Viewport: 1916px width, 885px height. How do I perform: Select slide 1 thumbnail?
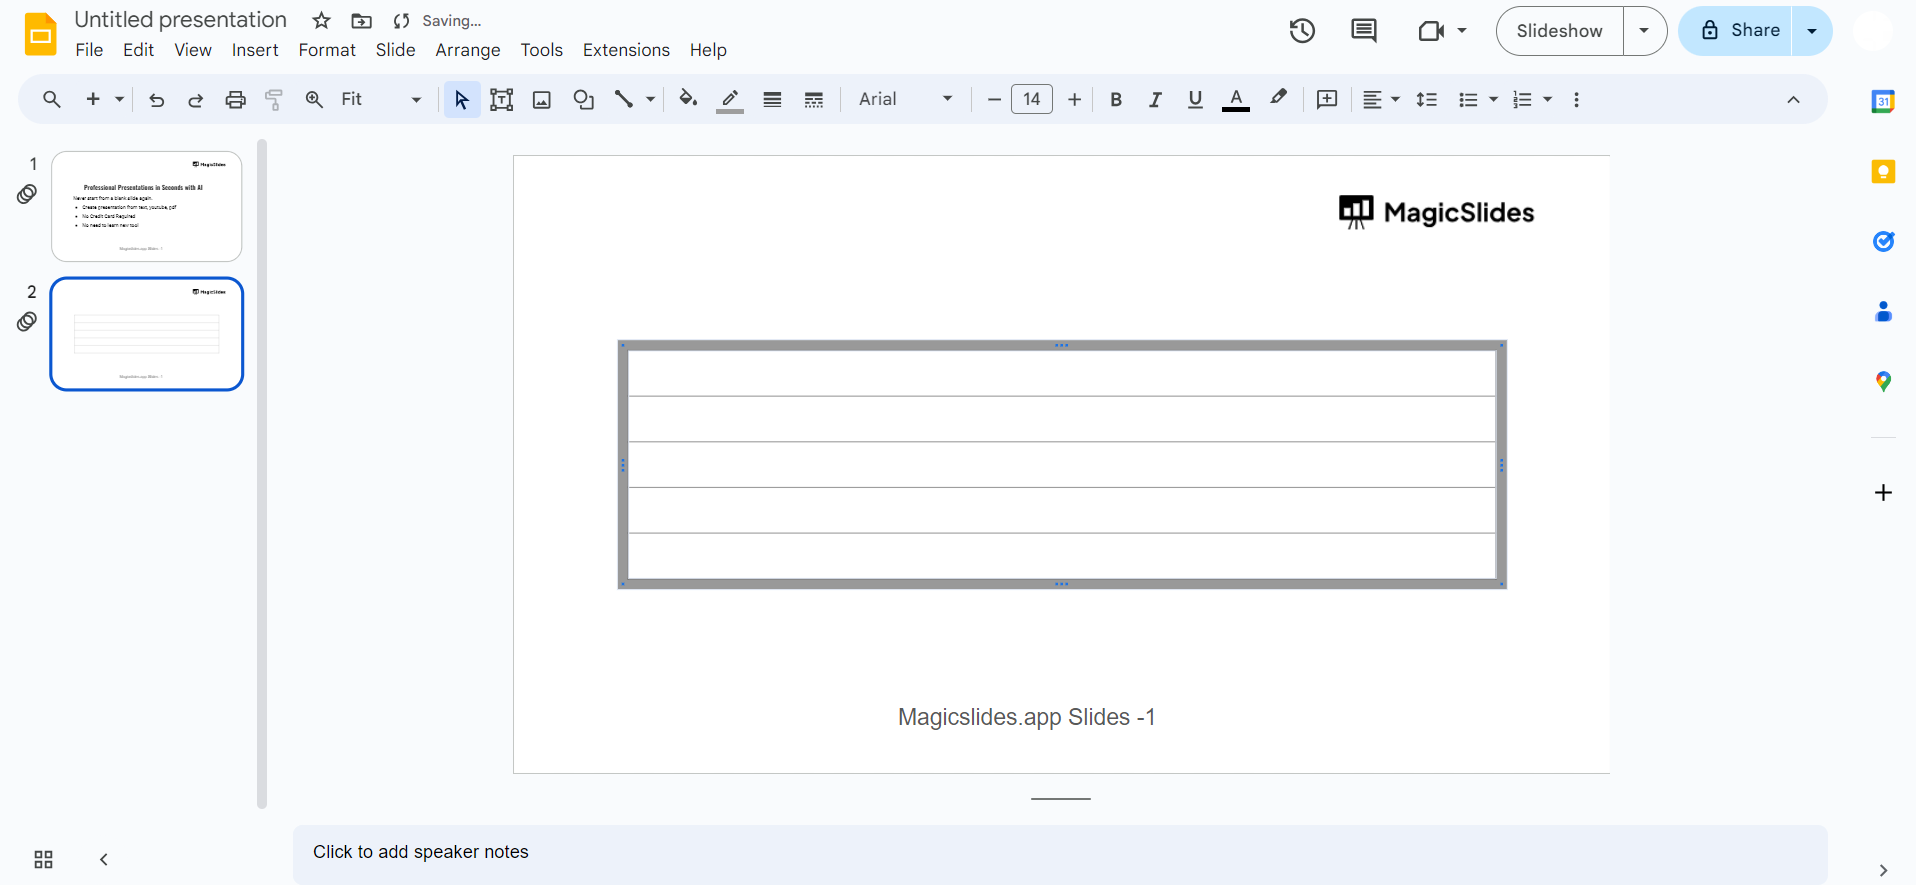click(x=147, y=207)
